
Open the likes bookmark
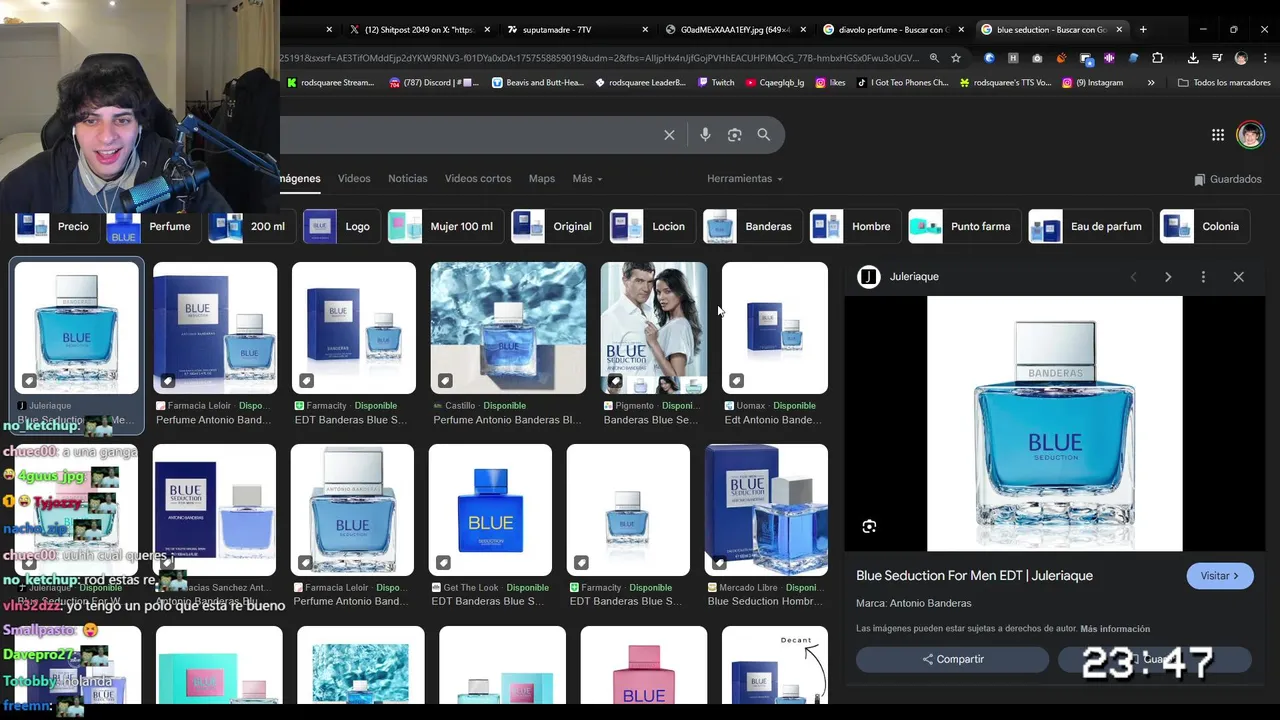click(830, 83)
